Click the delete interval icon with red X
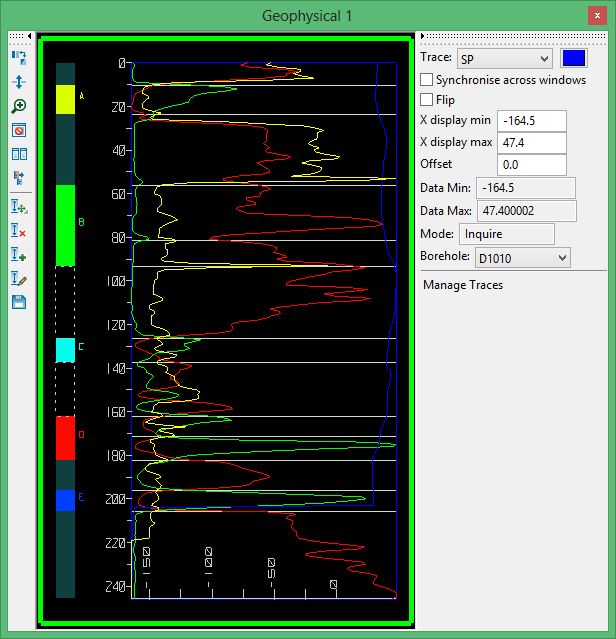 (18, 231)
